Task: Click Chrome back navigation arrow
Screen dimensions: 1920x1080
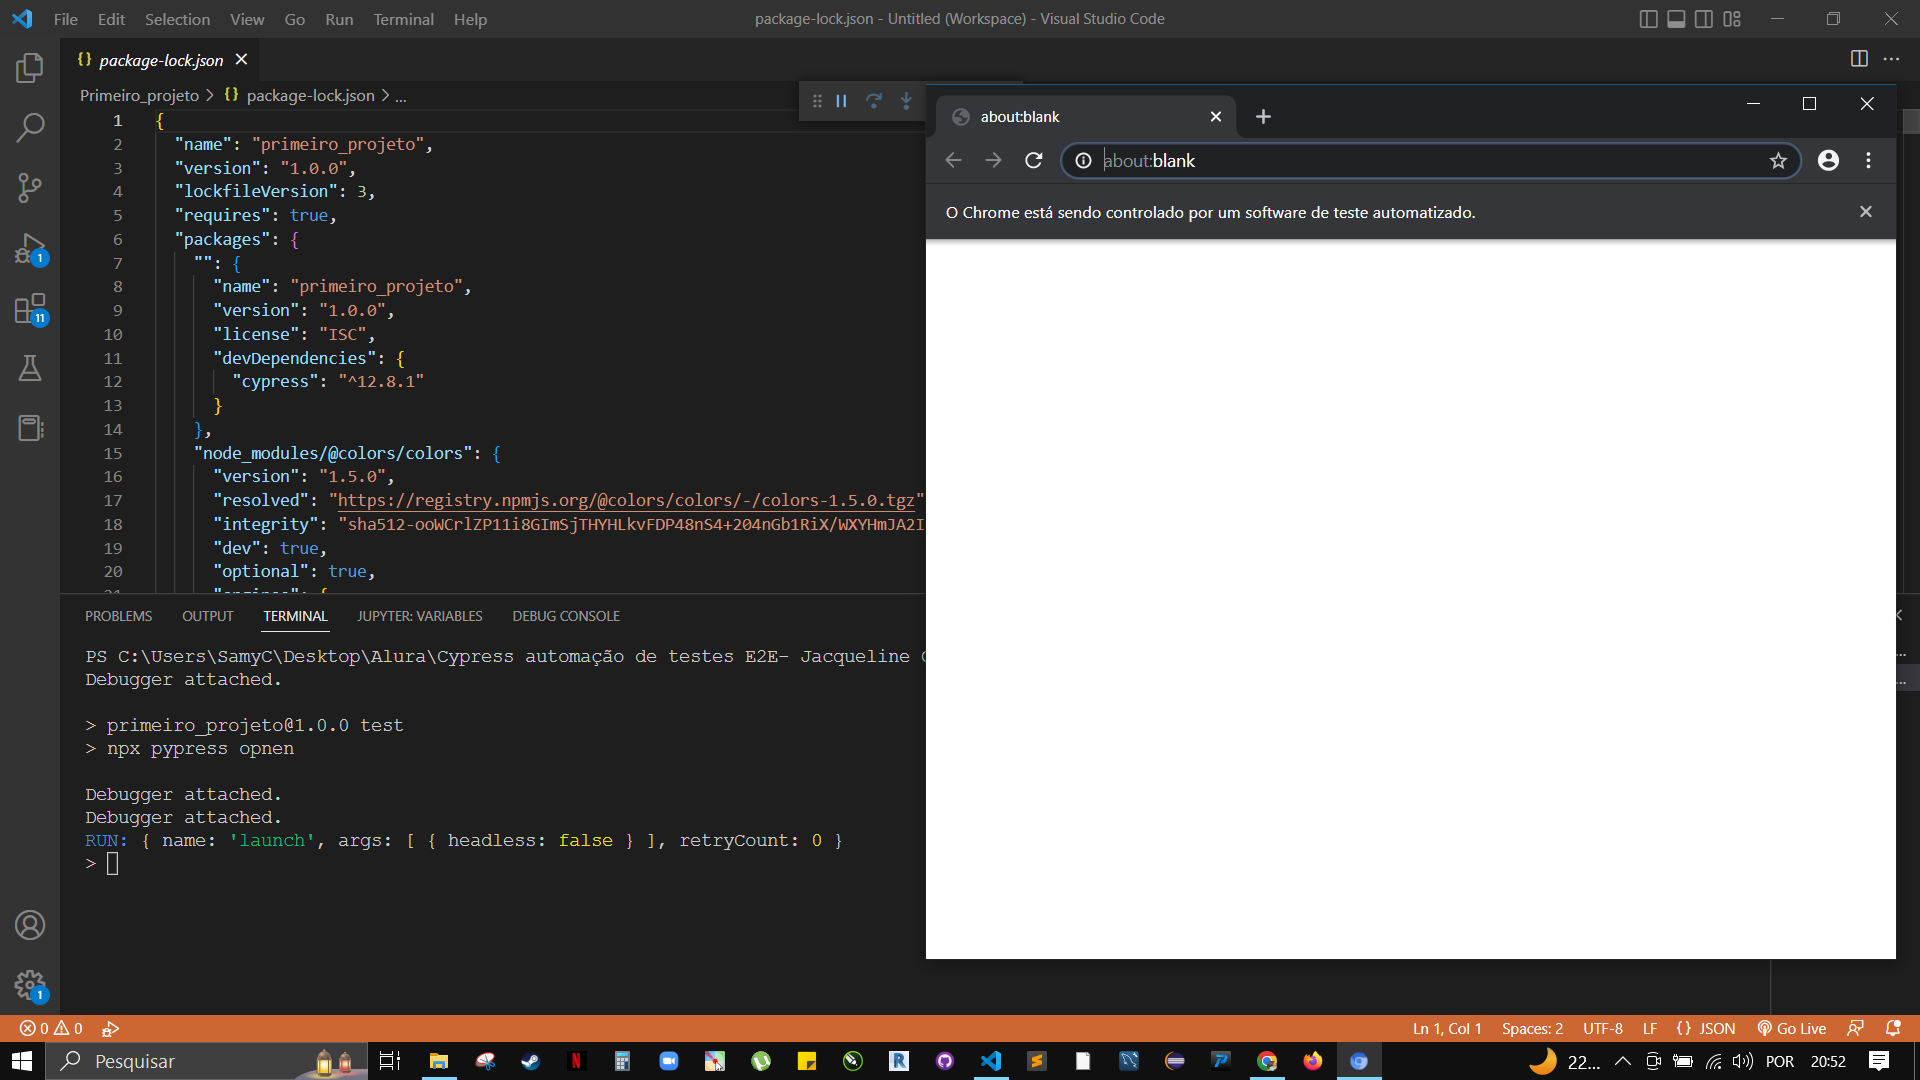Action: click(953, 160)
